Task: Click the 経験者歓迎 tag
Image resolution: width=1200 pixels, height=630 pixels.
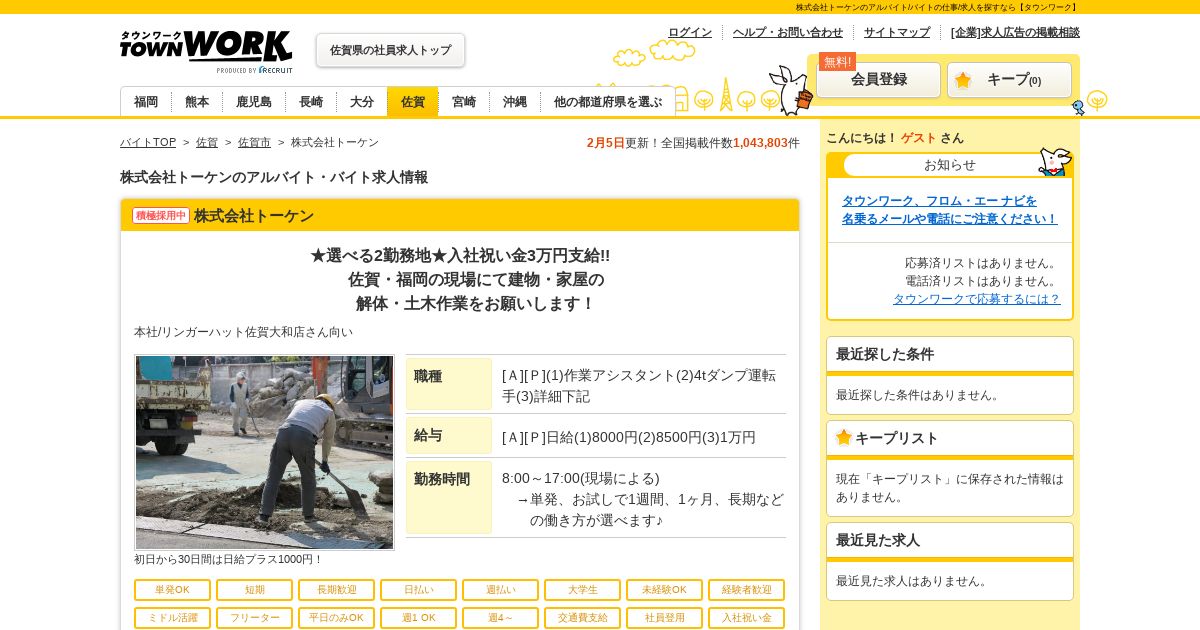Action: tap(746, 590)
